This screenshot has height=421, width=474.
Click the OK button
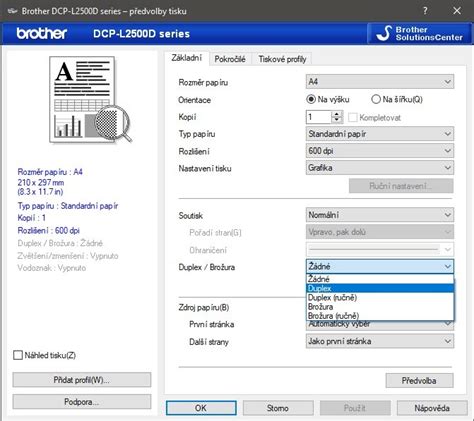coord(201,408)
